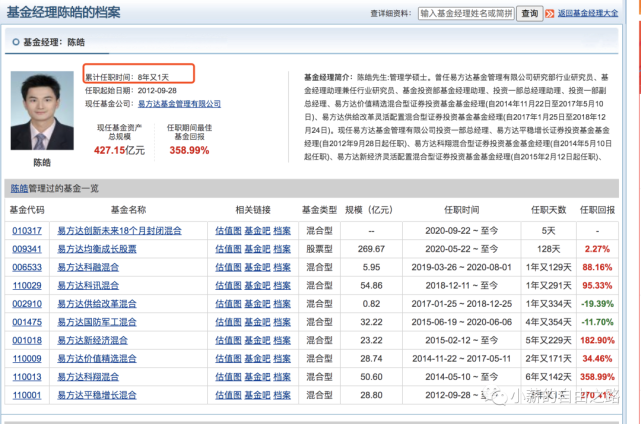
Task: Open fund code 001018
Action: (x=27, y=340)
